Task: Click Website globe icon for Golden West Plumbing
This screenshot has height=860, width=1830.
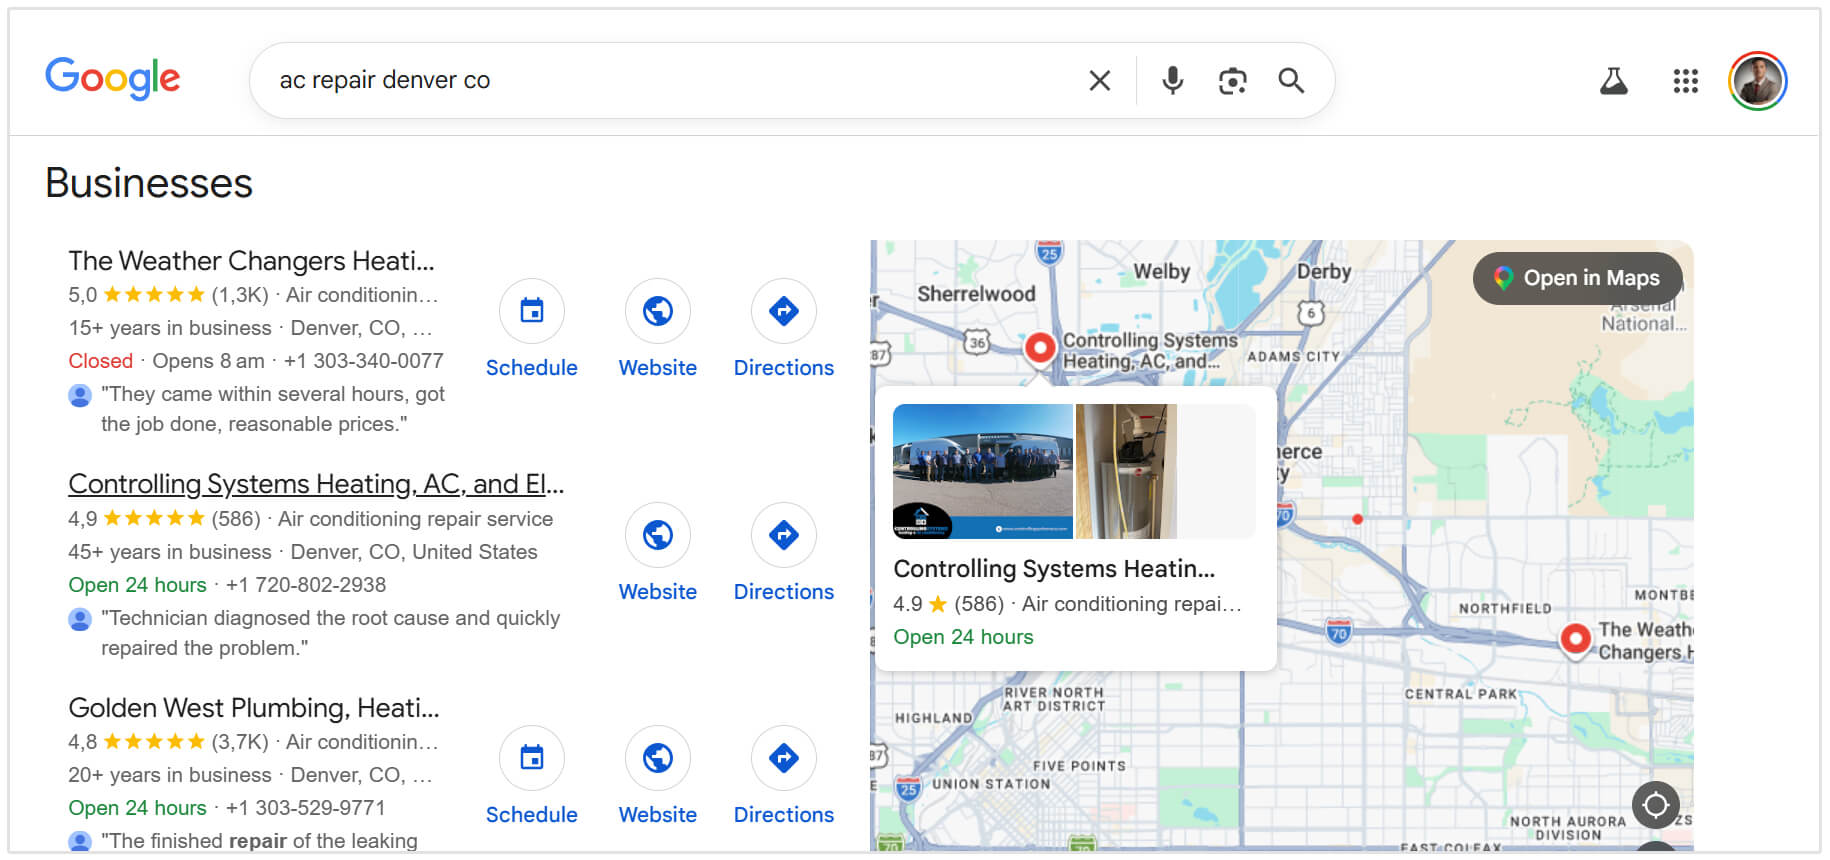Action: [658, 758]
